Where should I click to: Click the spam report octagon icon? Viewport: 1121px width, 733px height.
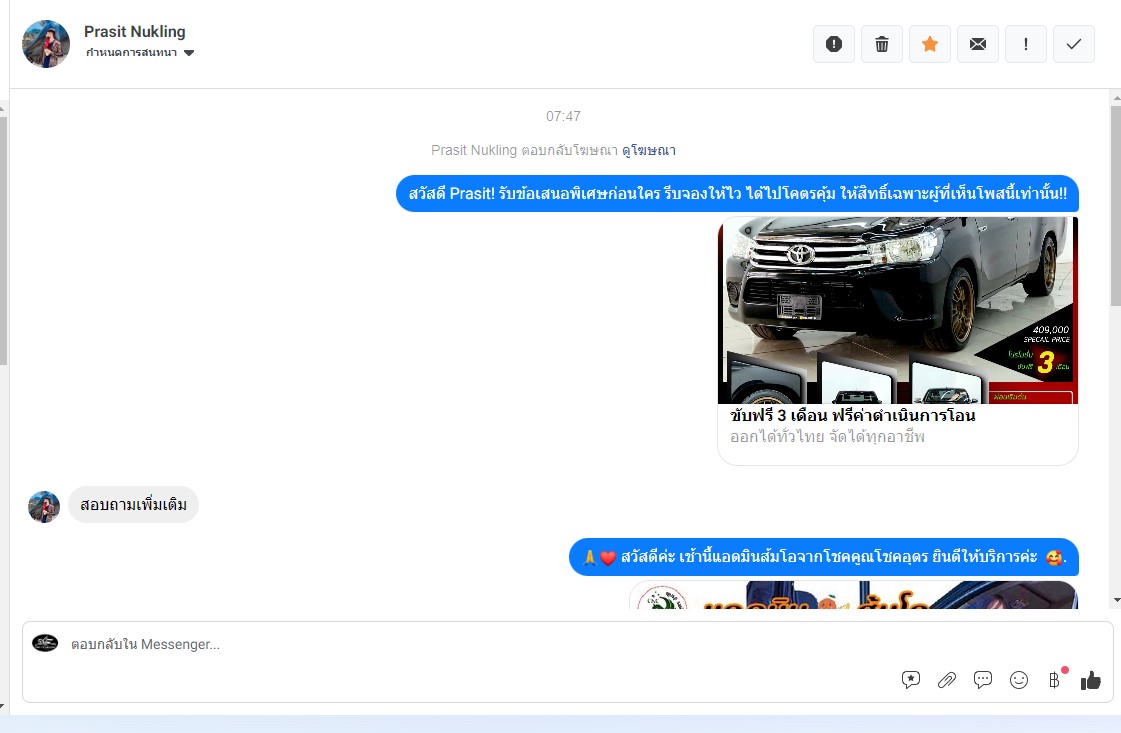pos(834,44)
